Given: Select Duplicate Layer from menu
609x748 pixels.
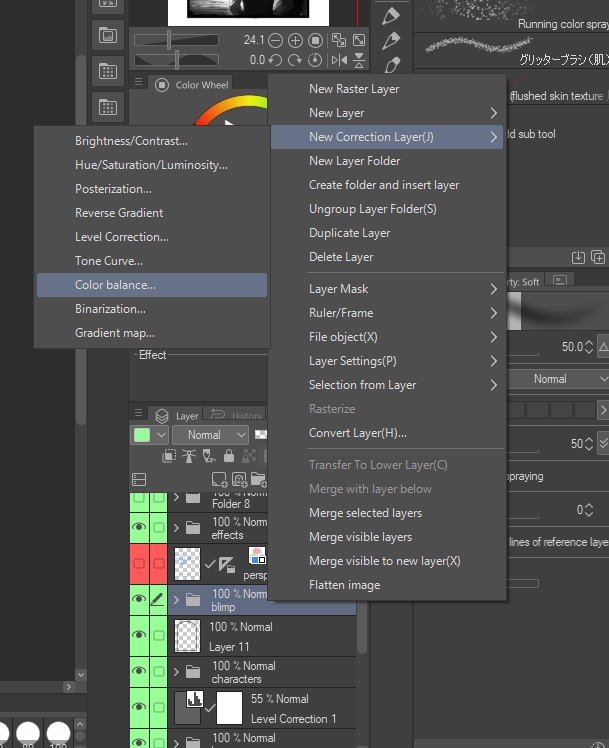Looking at the screenshot, I should 387,233.
